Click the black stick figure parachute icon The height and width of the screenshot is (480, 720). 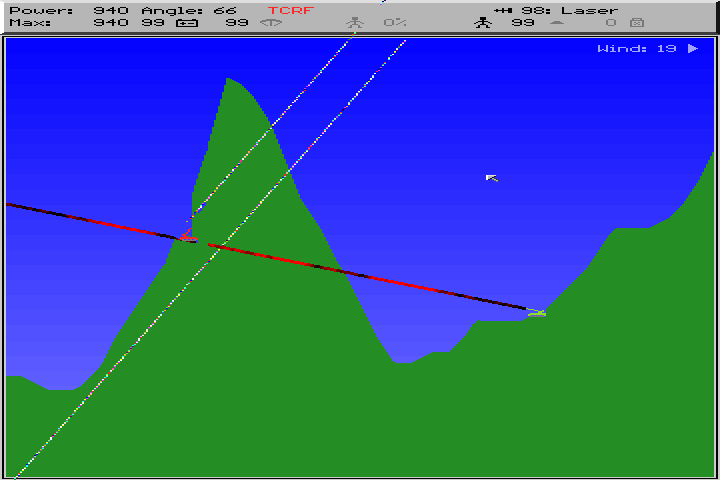click(x=483, y=22)
